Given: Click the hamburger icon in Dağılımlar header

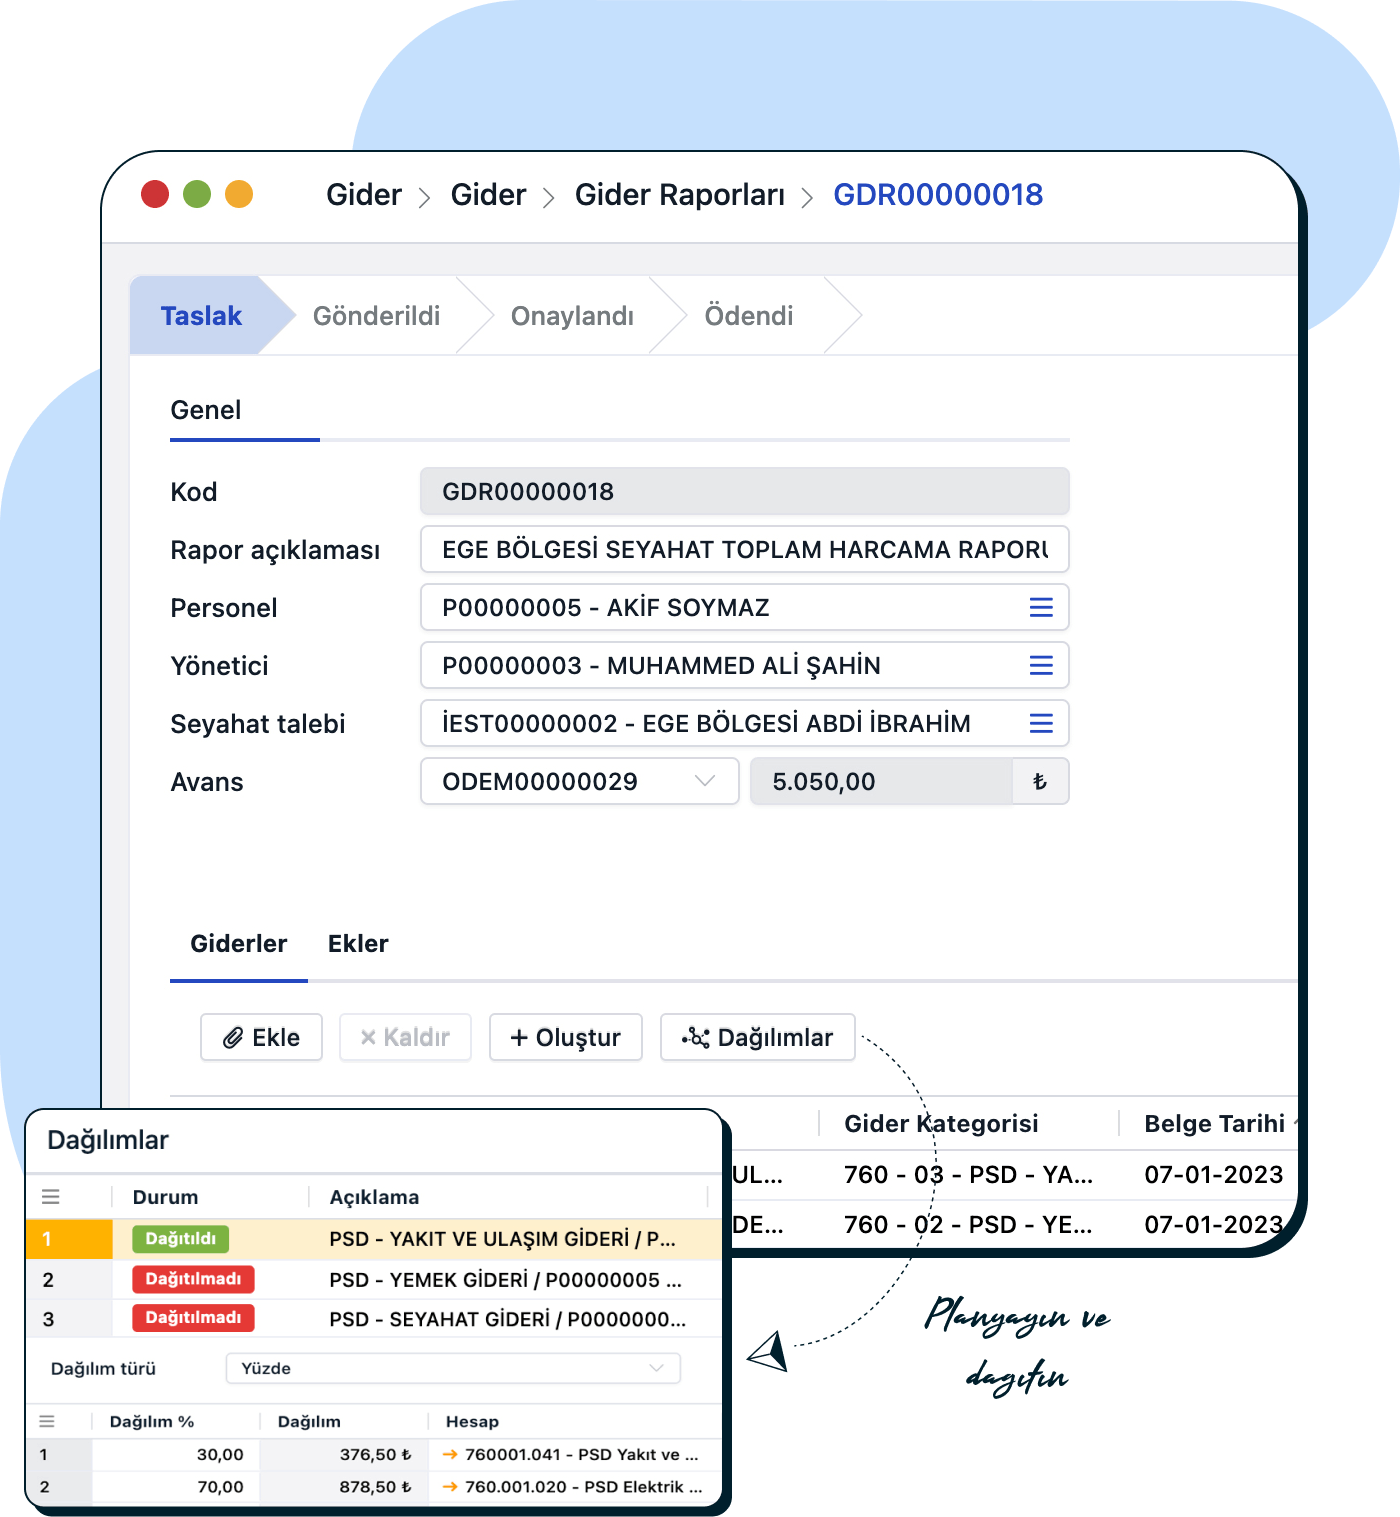Looking at the screenshot, I should (51, 1197).
